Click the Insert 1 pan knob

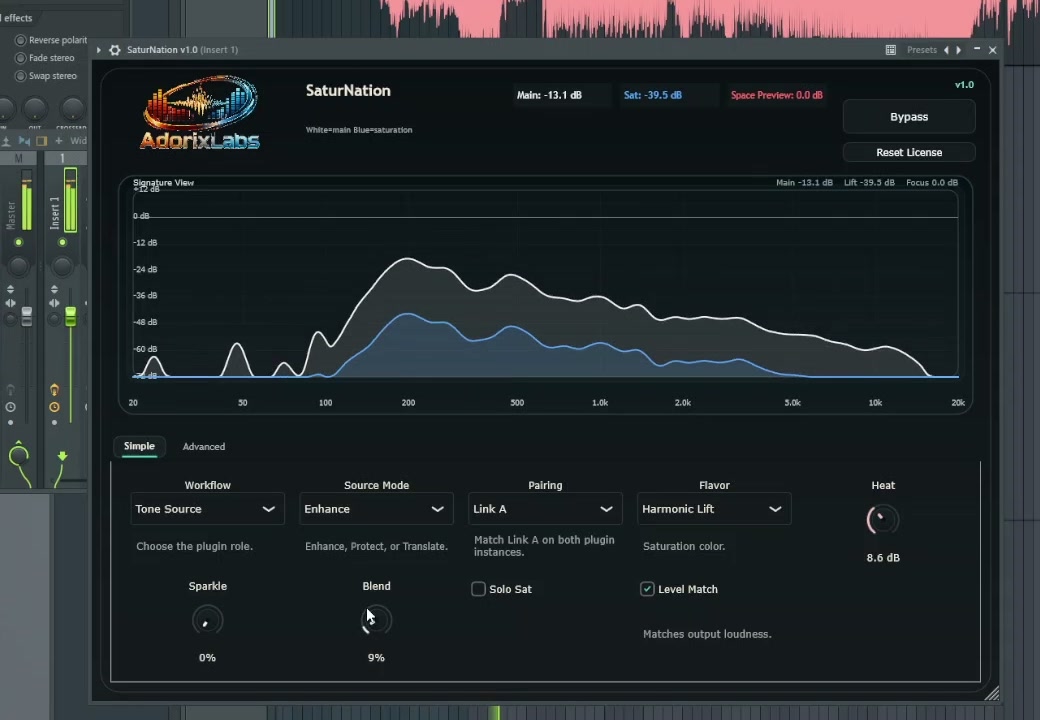tap(62, 267)
